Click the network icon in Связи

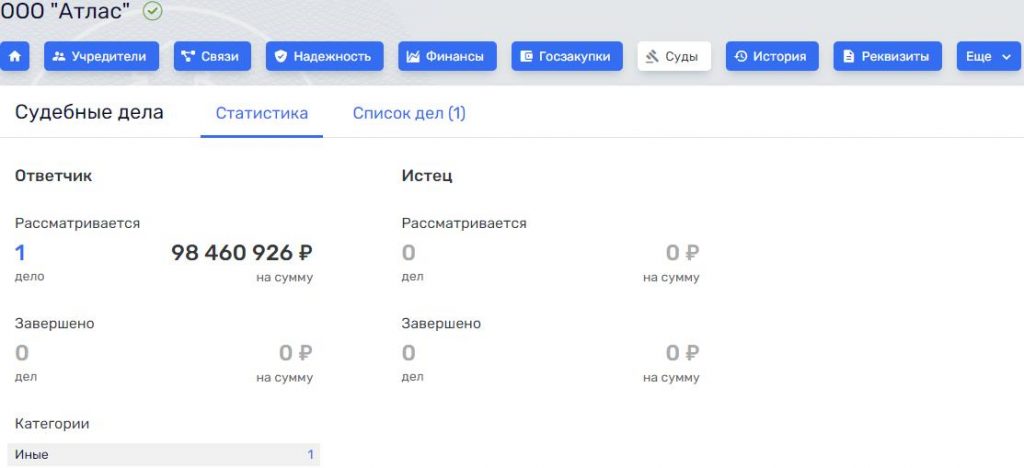[x=187, y=56]
